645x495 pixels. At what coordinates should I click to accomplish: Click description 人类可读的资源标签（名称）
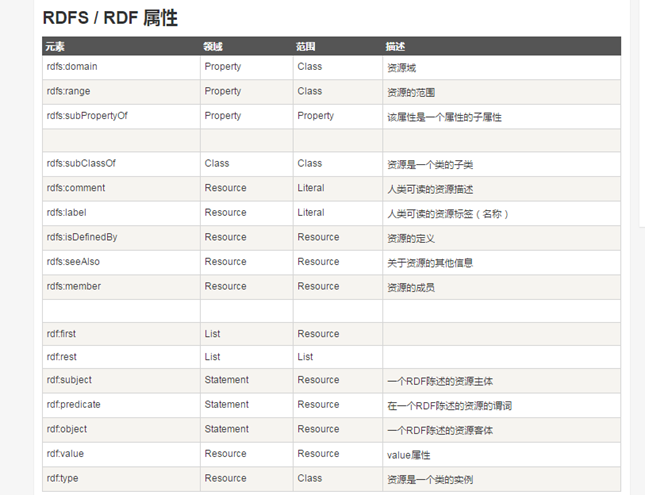point(448,214)
